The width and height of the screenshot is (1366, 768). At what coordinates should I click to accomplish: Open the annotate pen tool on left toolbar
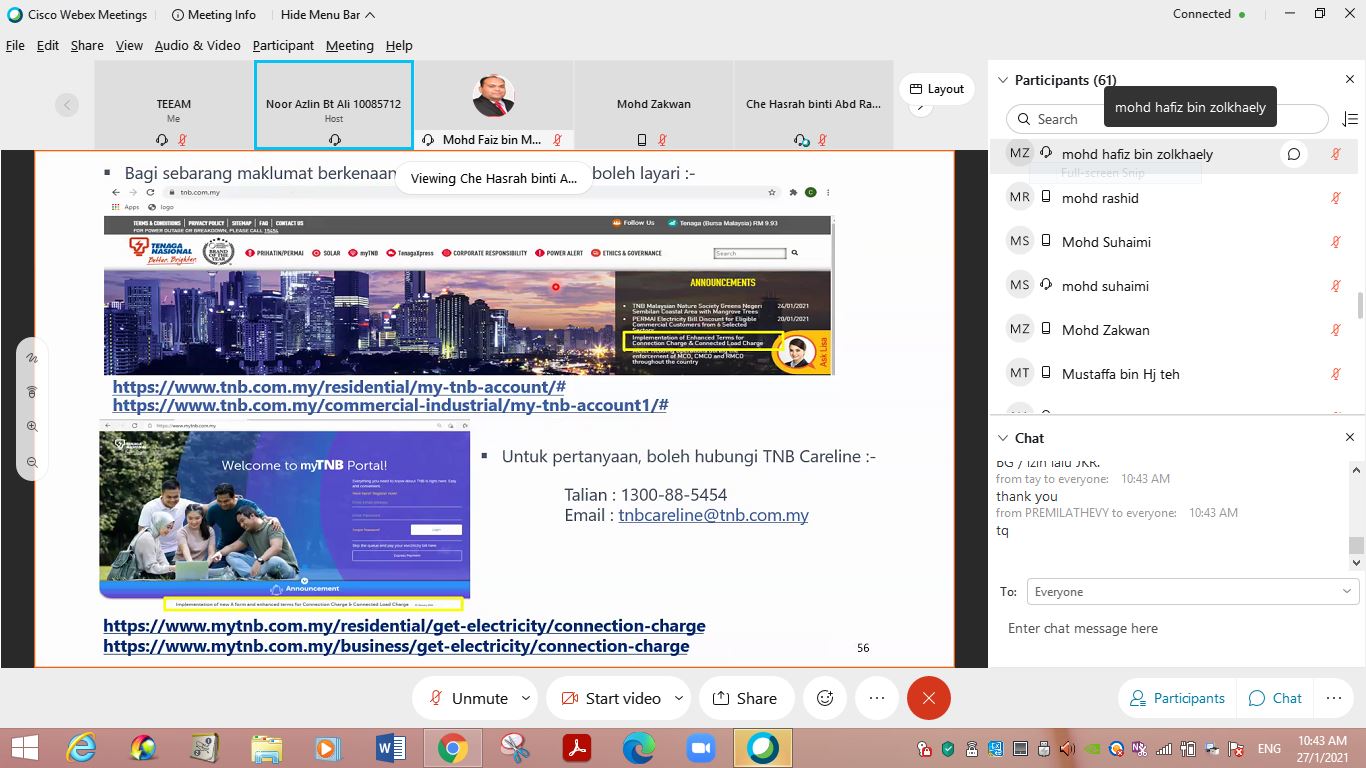tap(32, 357)
